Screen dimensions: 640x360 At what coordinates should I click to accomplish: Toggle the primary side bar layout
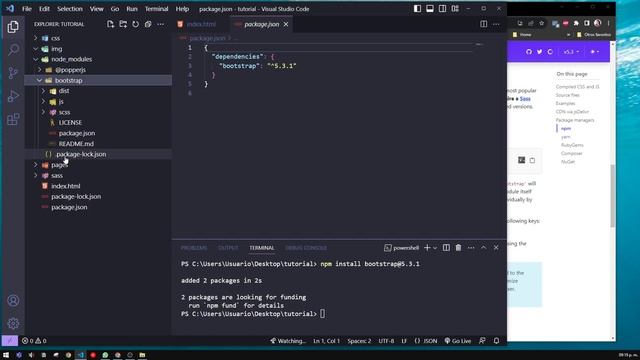(417, 9)
